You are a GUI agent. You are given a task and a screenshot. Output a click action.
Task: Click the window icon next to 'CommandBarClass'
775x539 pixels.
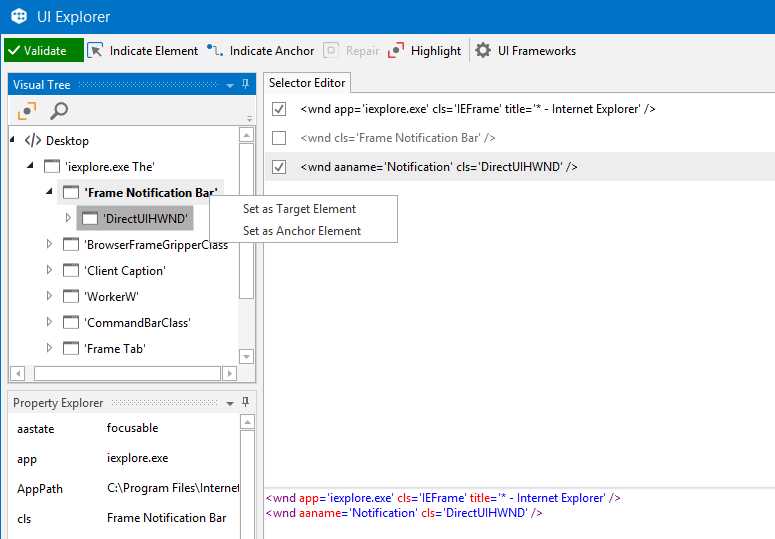(71, 323)
